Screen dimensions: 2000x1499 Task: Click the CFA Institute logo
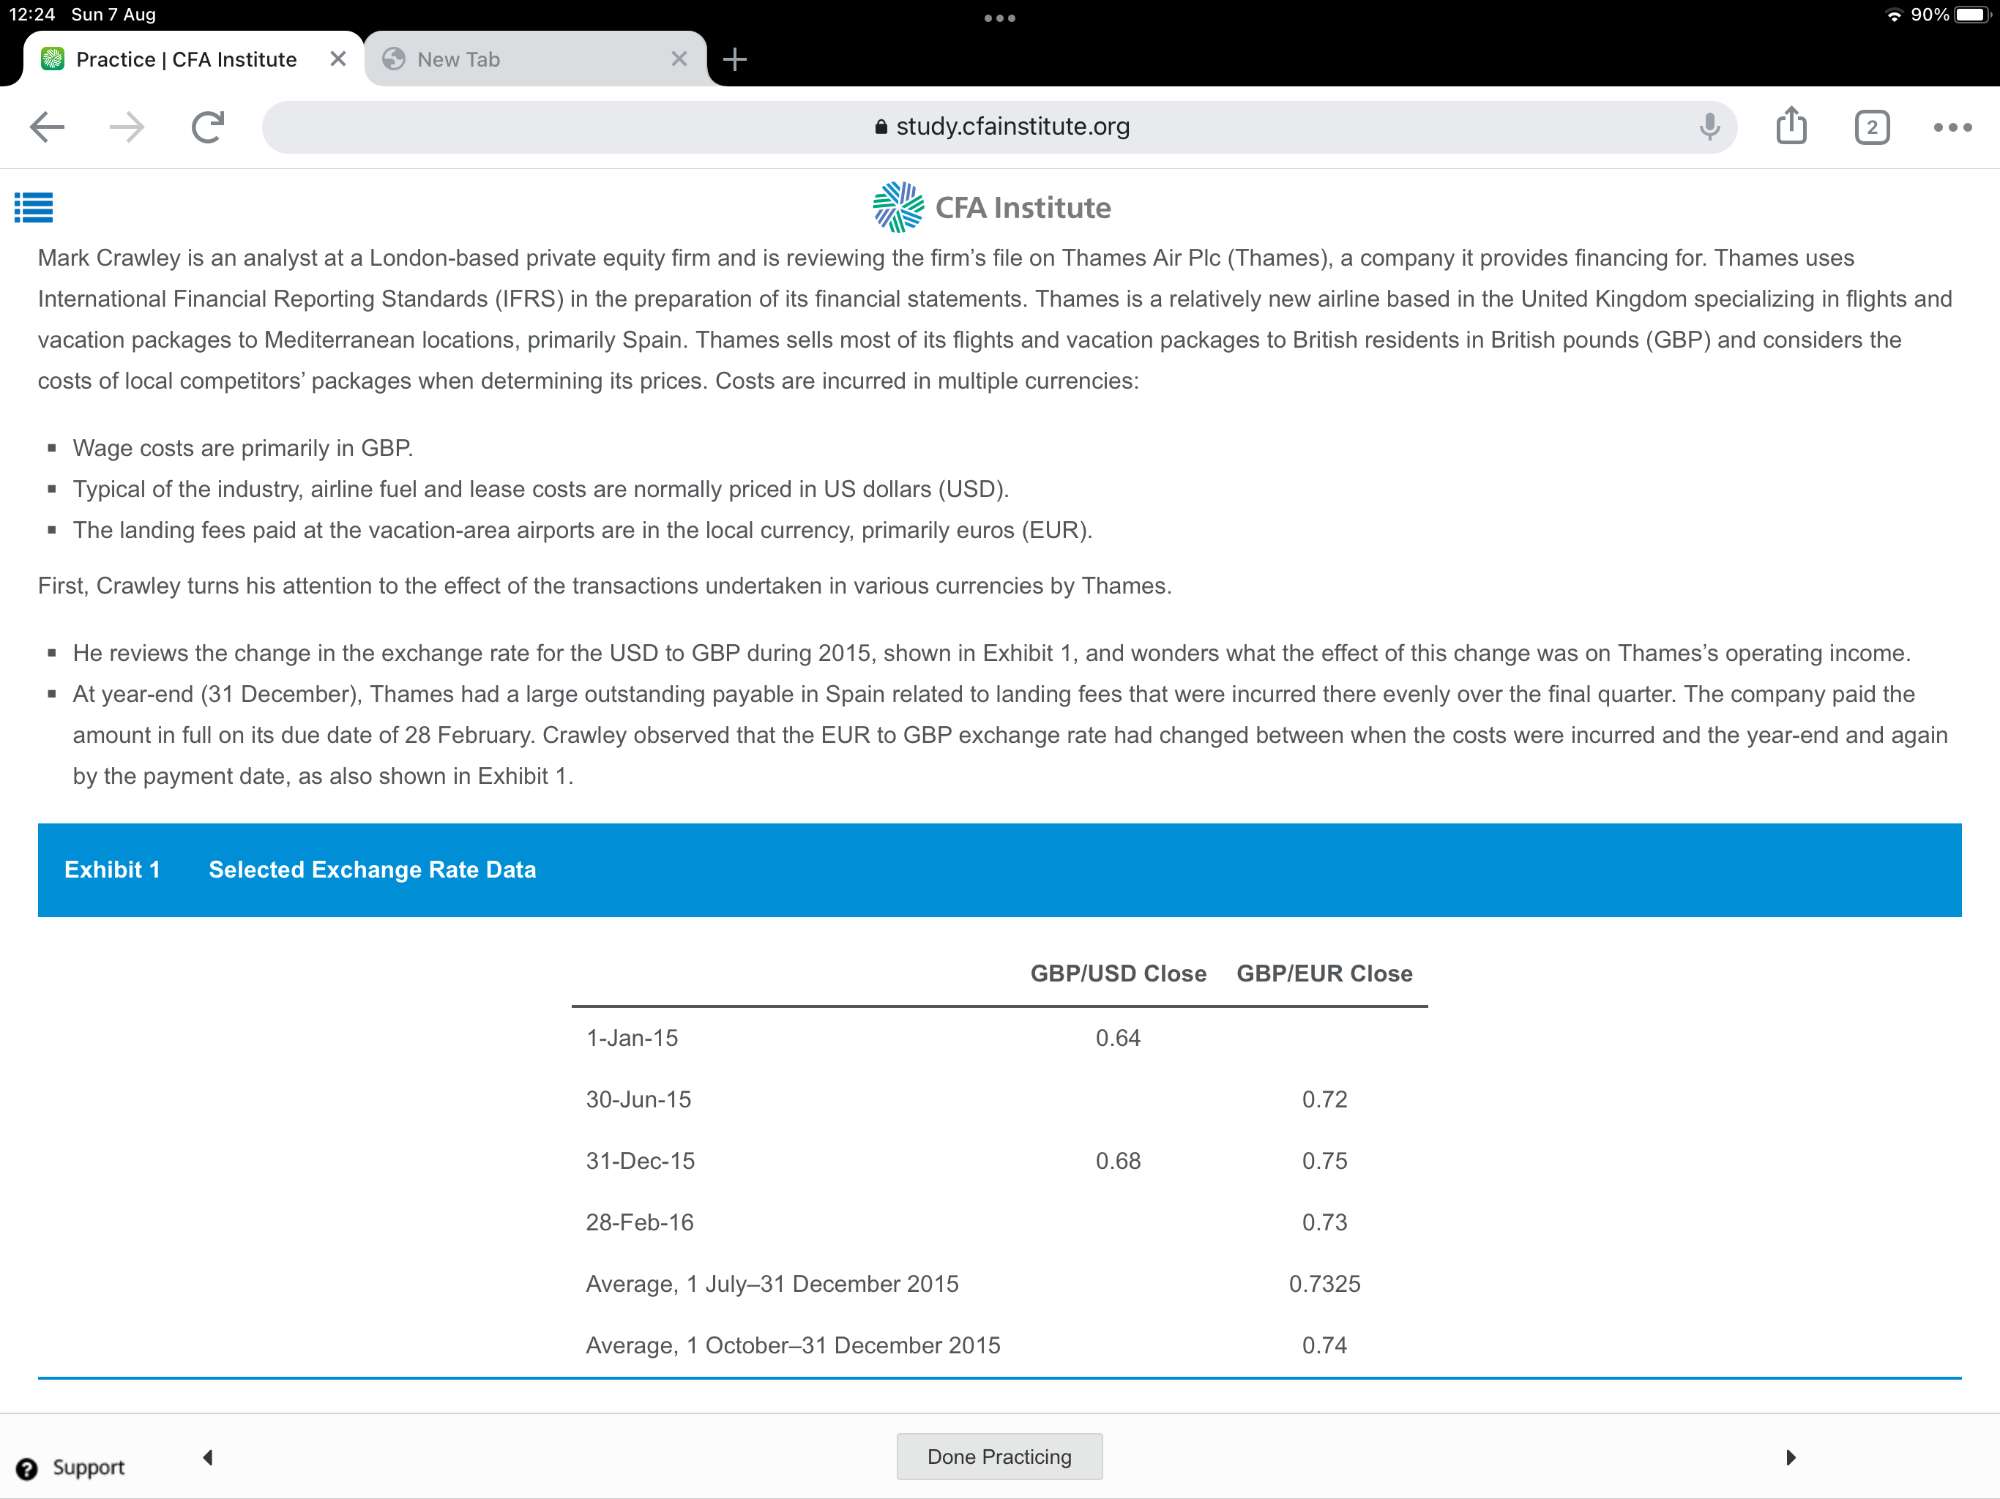[991, 207]
